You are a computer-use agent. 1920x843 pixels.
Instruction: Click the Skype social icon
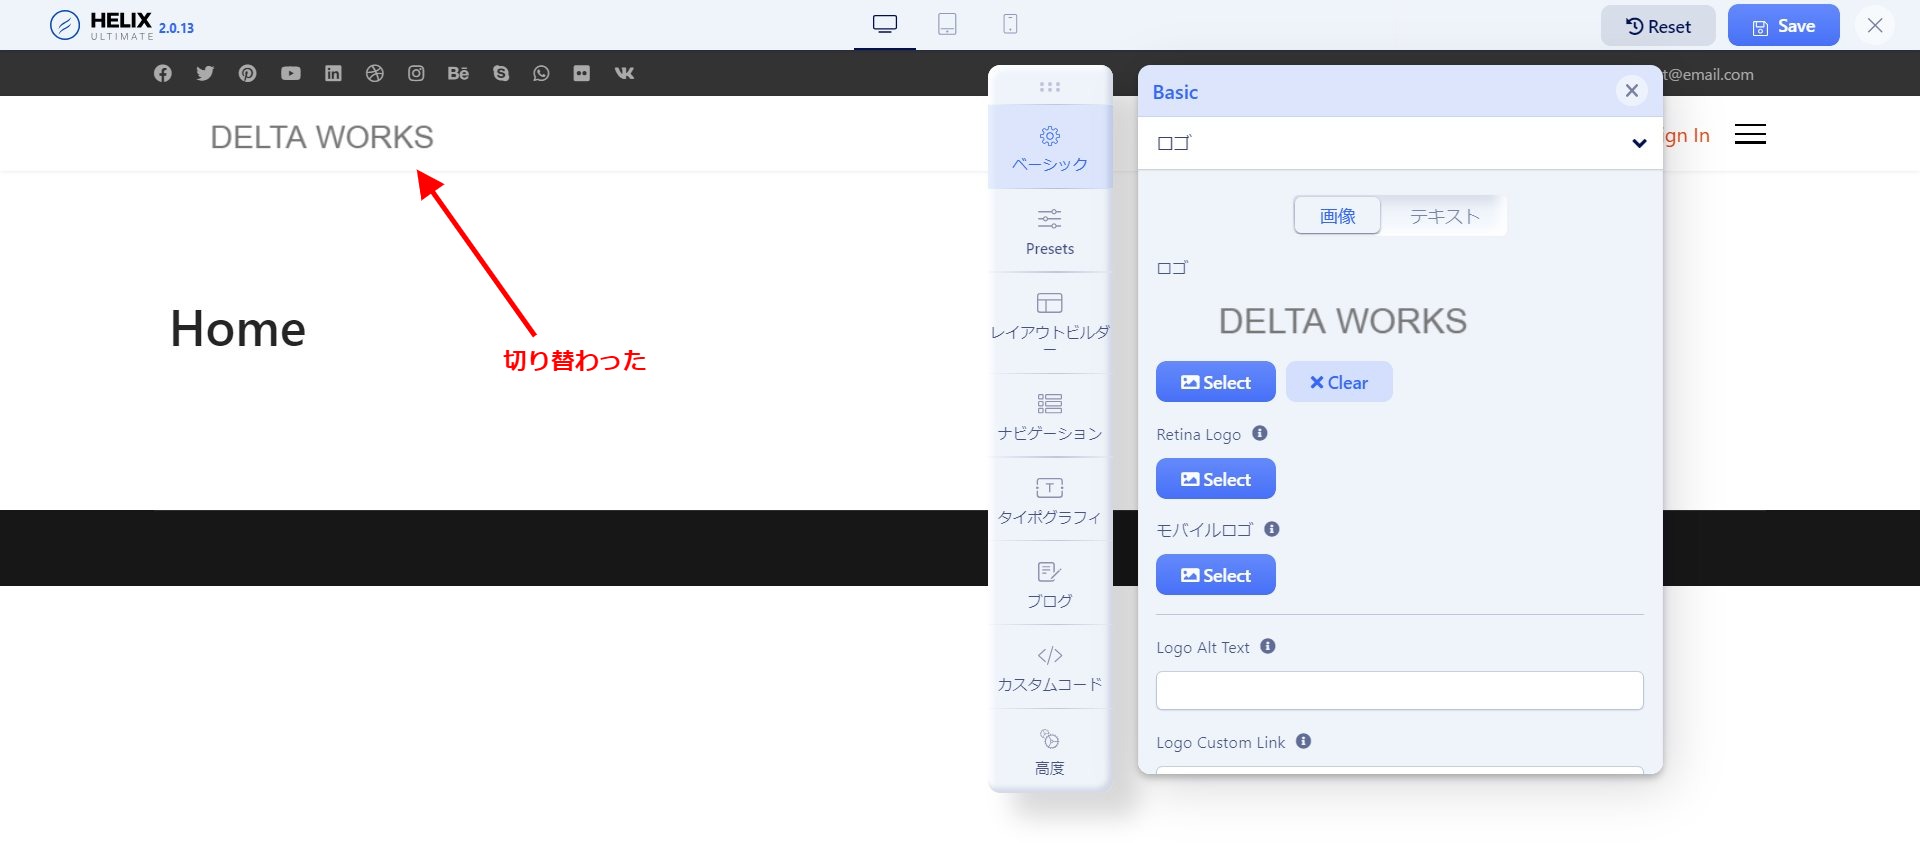(501, 73)
